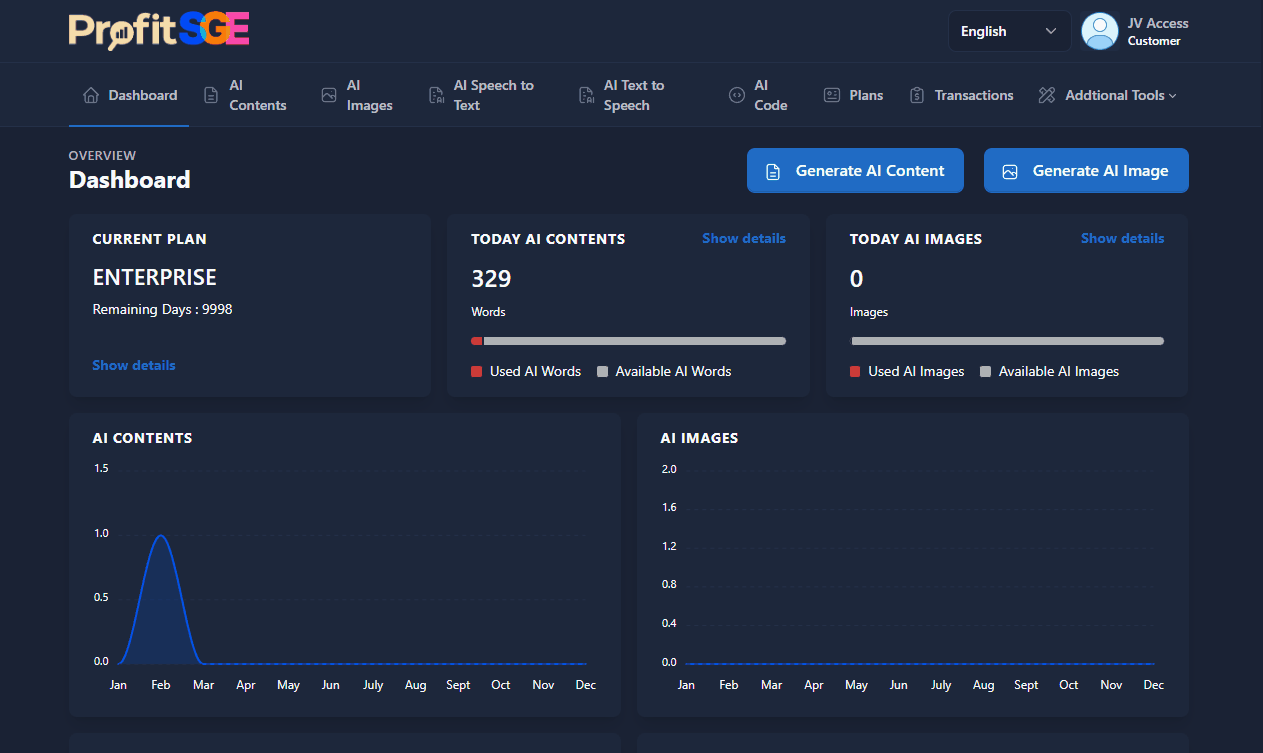Open the JV Access Customer account menu
Screen dimensions: 1263x753
[1135, 31]
